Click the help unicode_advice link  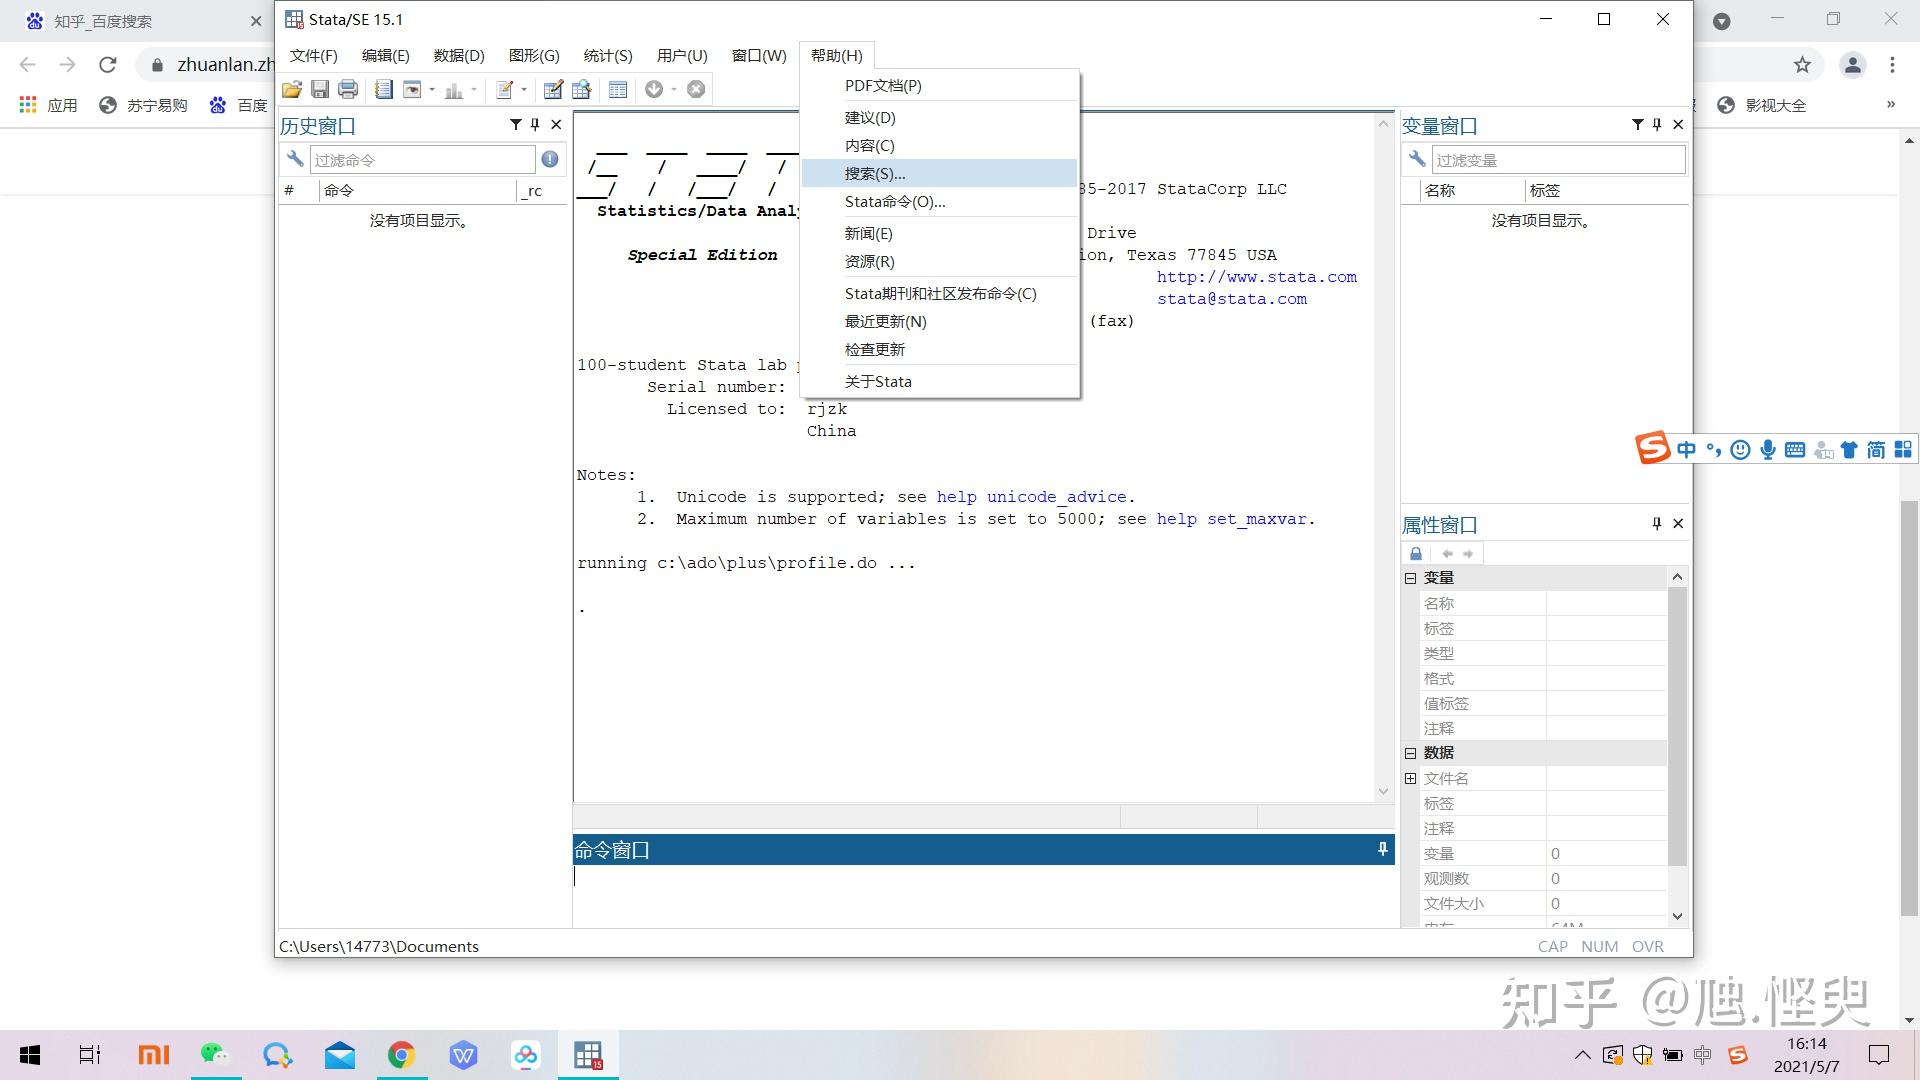pos(1031,497)
